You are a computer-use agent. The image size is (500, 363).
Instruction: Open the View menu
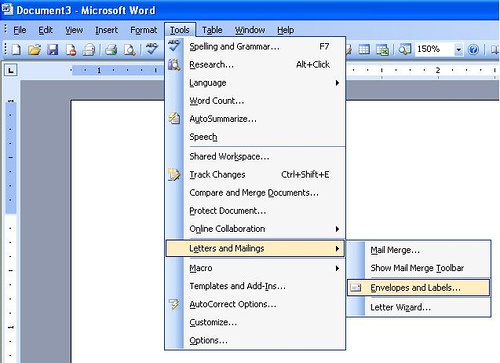(74, 30)
